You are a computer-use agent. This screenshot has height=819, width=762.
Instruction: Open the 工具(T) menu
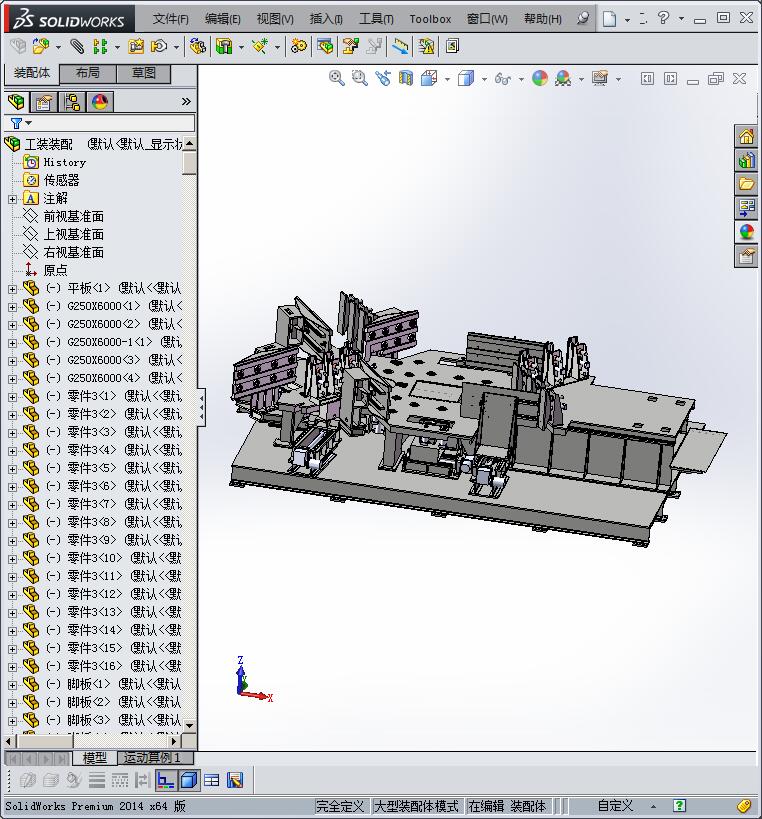click(376, 19)
